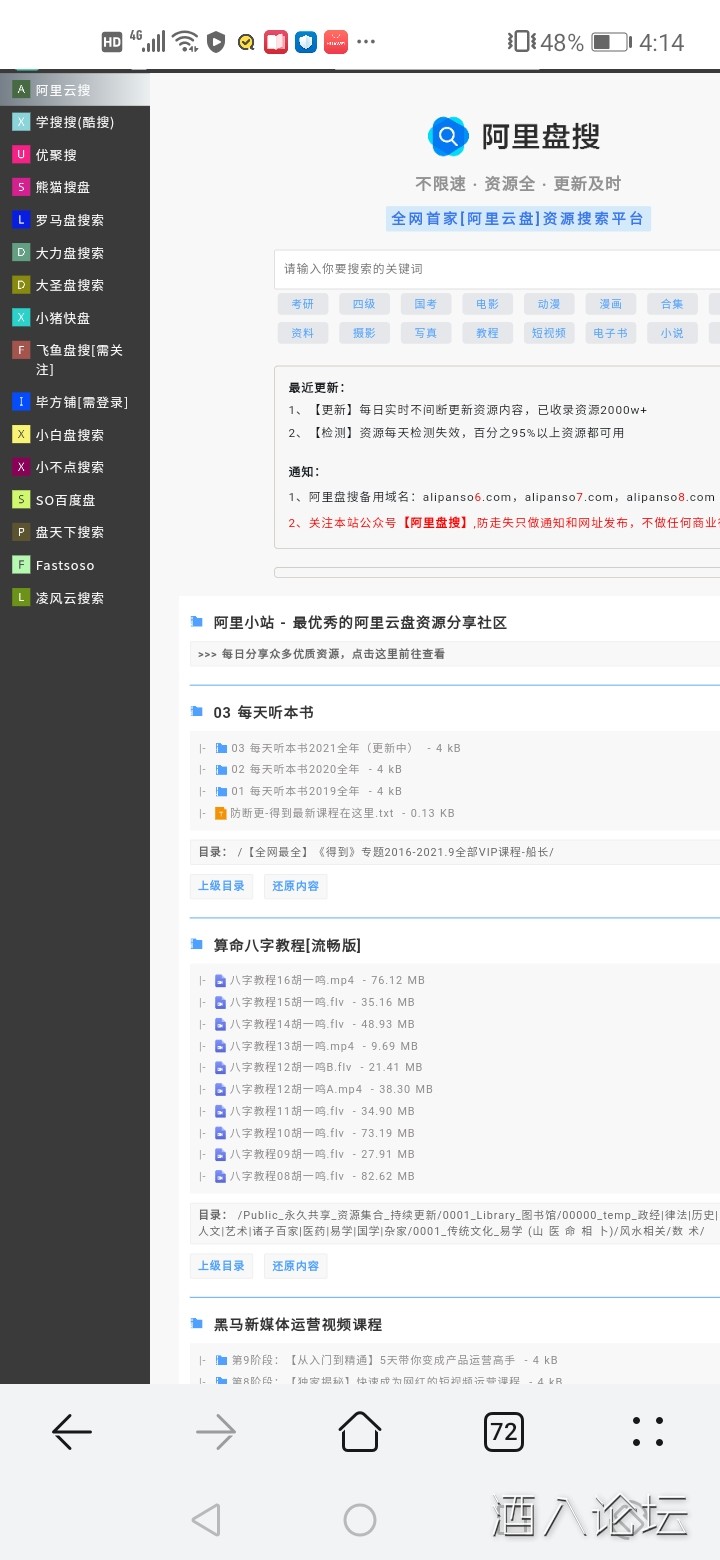Choose the 短视频 keyword tag
This screenshot has height=1560, width=720.
(x=549, y=333)
